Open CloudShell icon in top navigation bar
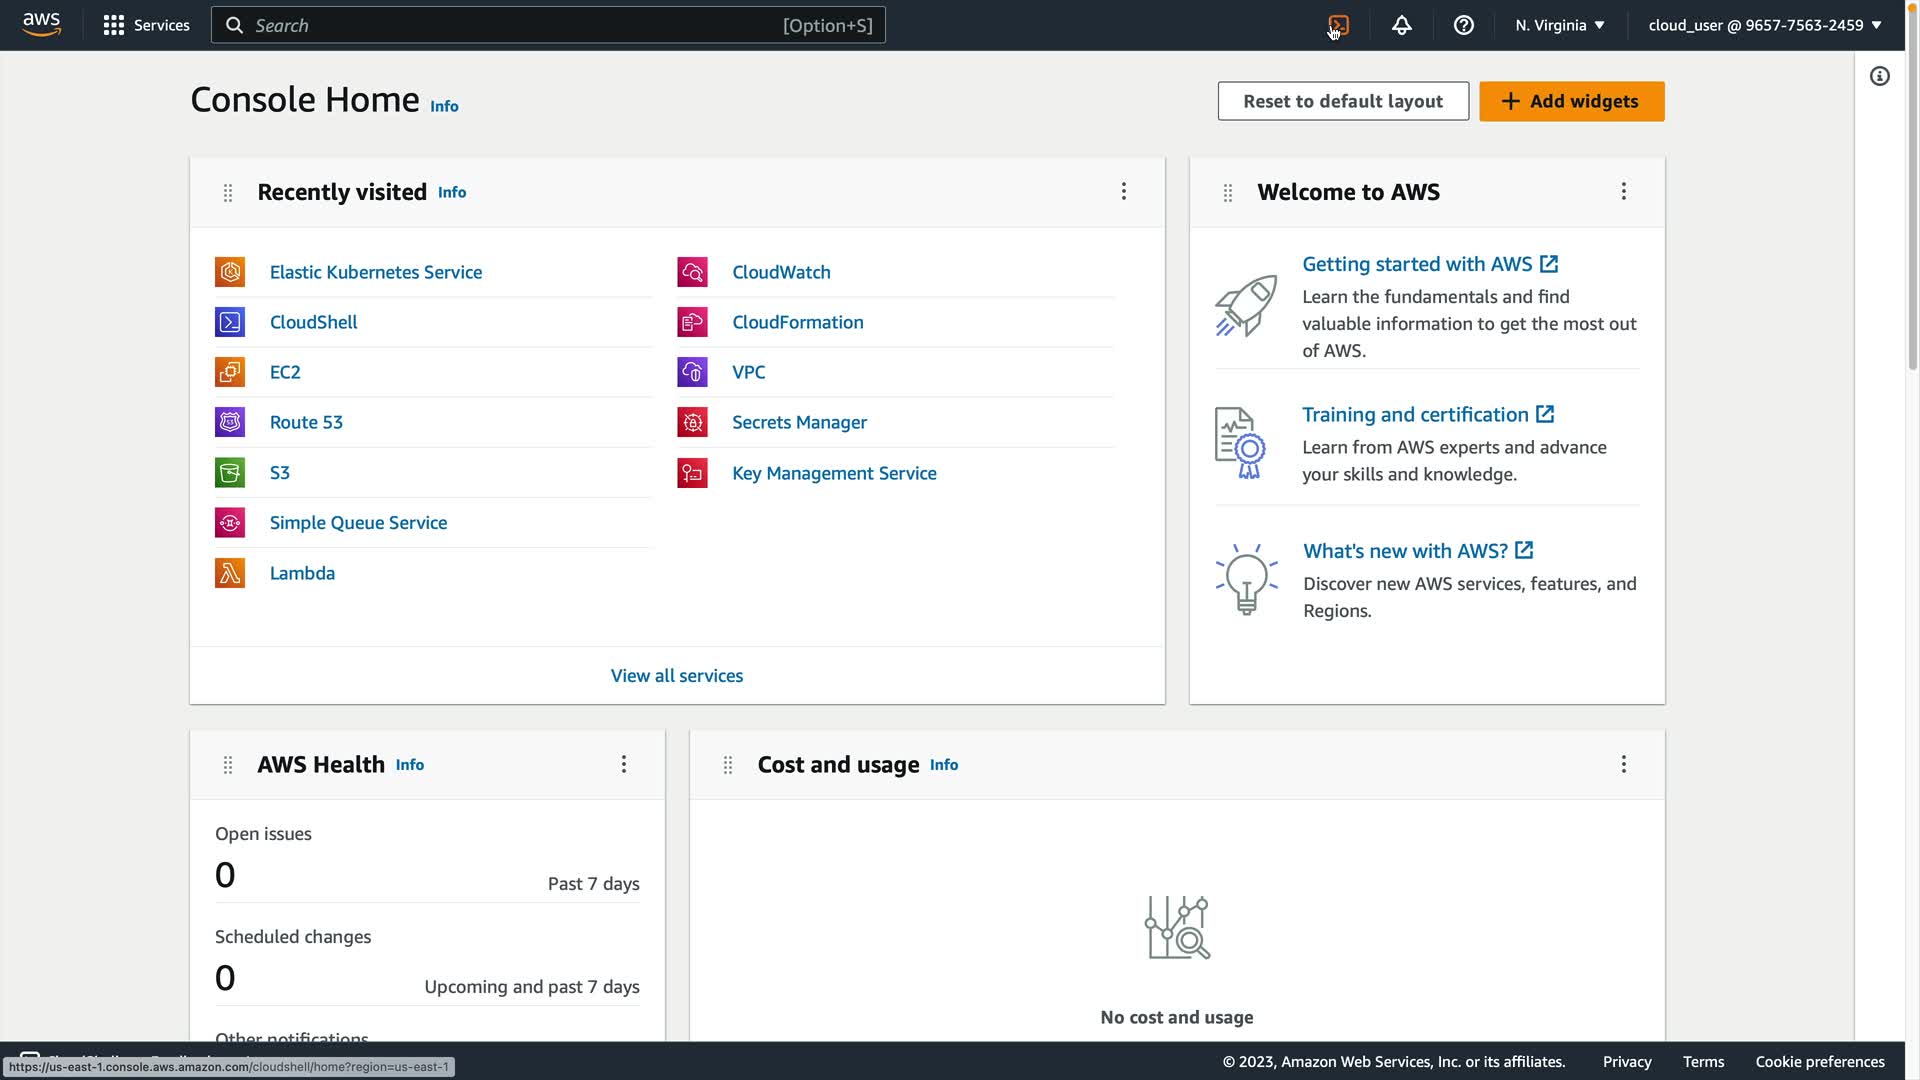The width and height of the screenshot is (1920, 1080). (x=1339, y=25)
